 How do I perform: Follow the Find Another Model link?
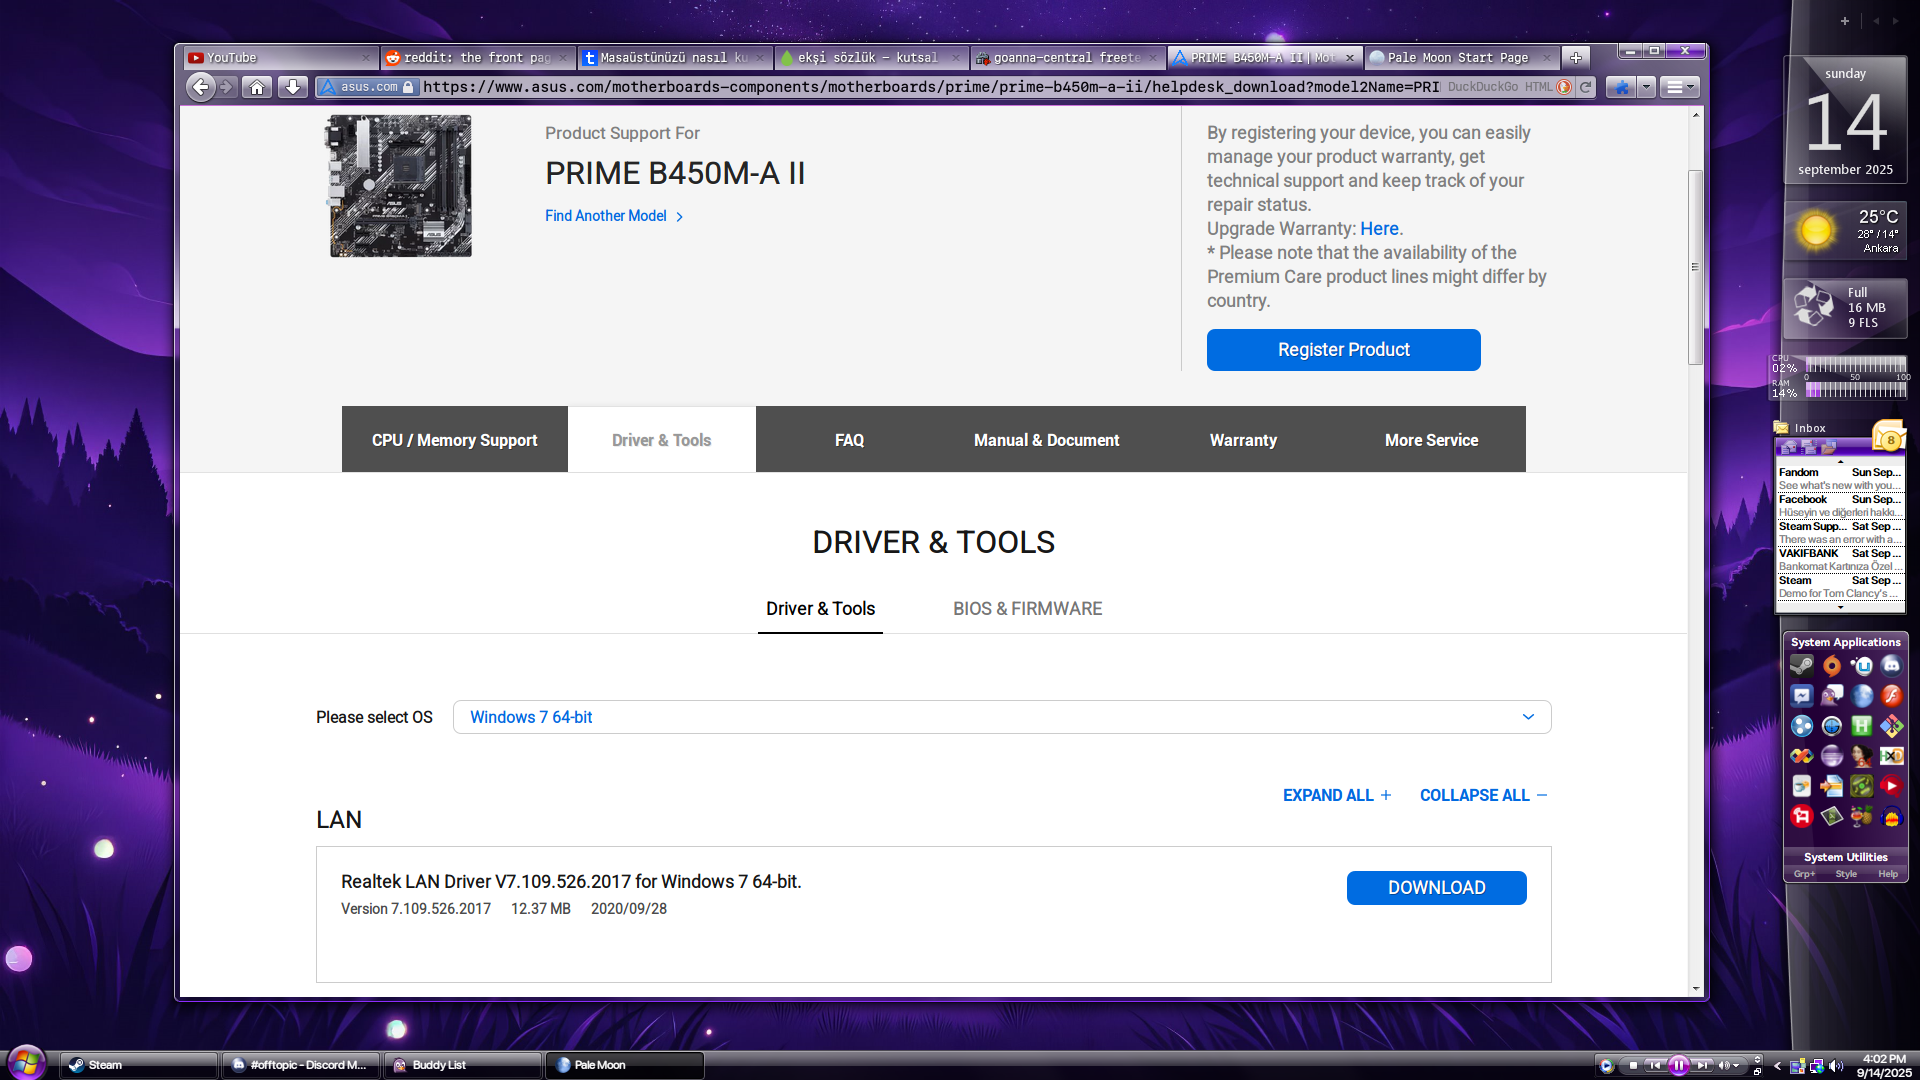(x=614, y=216)
